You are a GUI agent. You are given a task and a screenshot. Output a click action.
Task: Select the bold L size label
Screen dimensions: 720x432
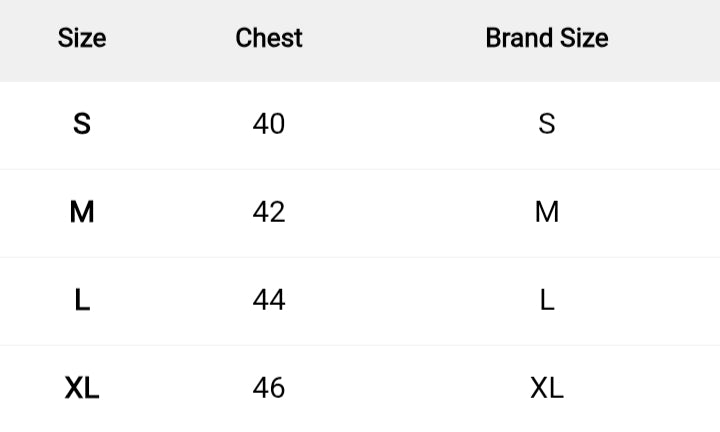(82, 300)
